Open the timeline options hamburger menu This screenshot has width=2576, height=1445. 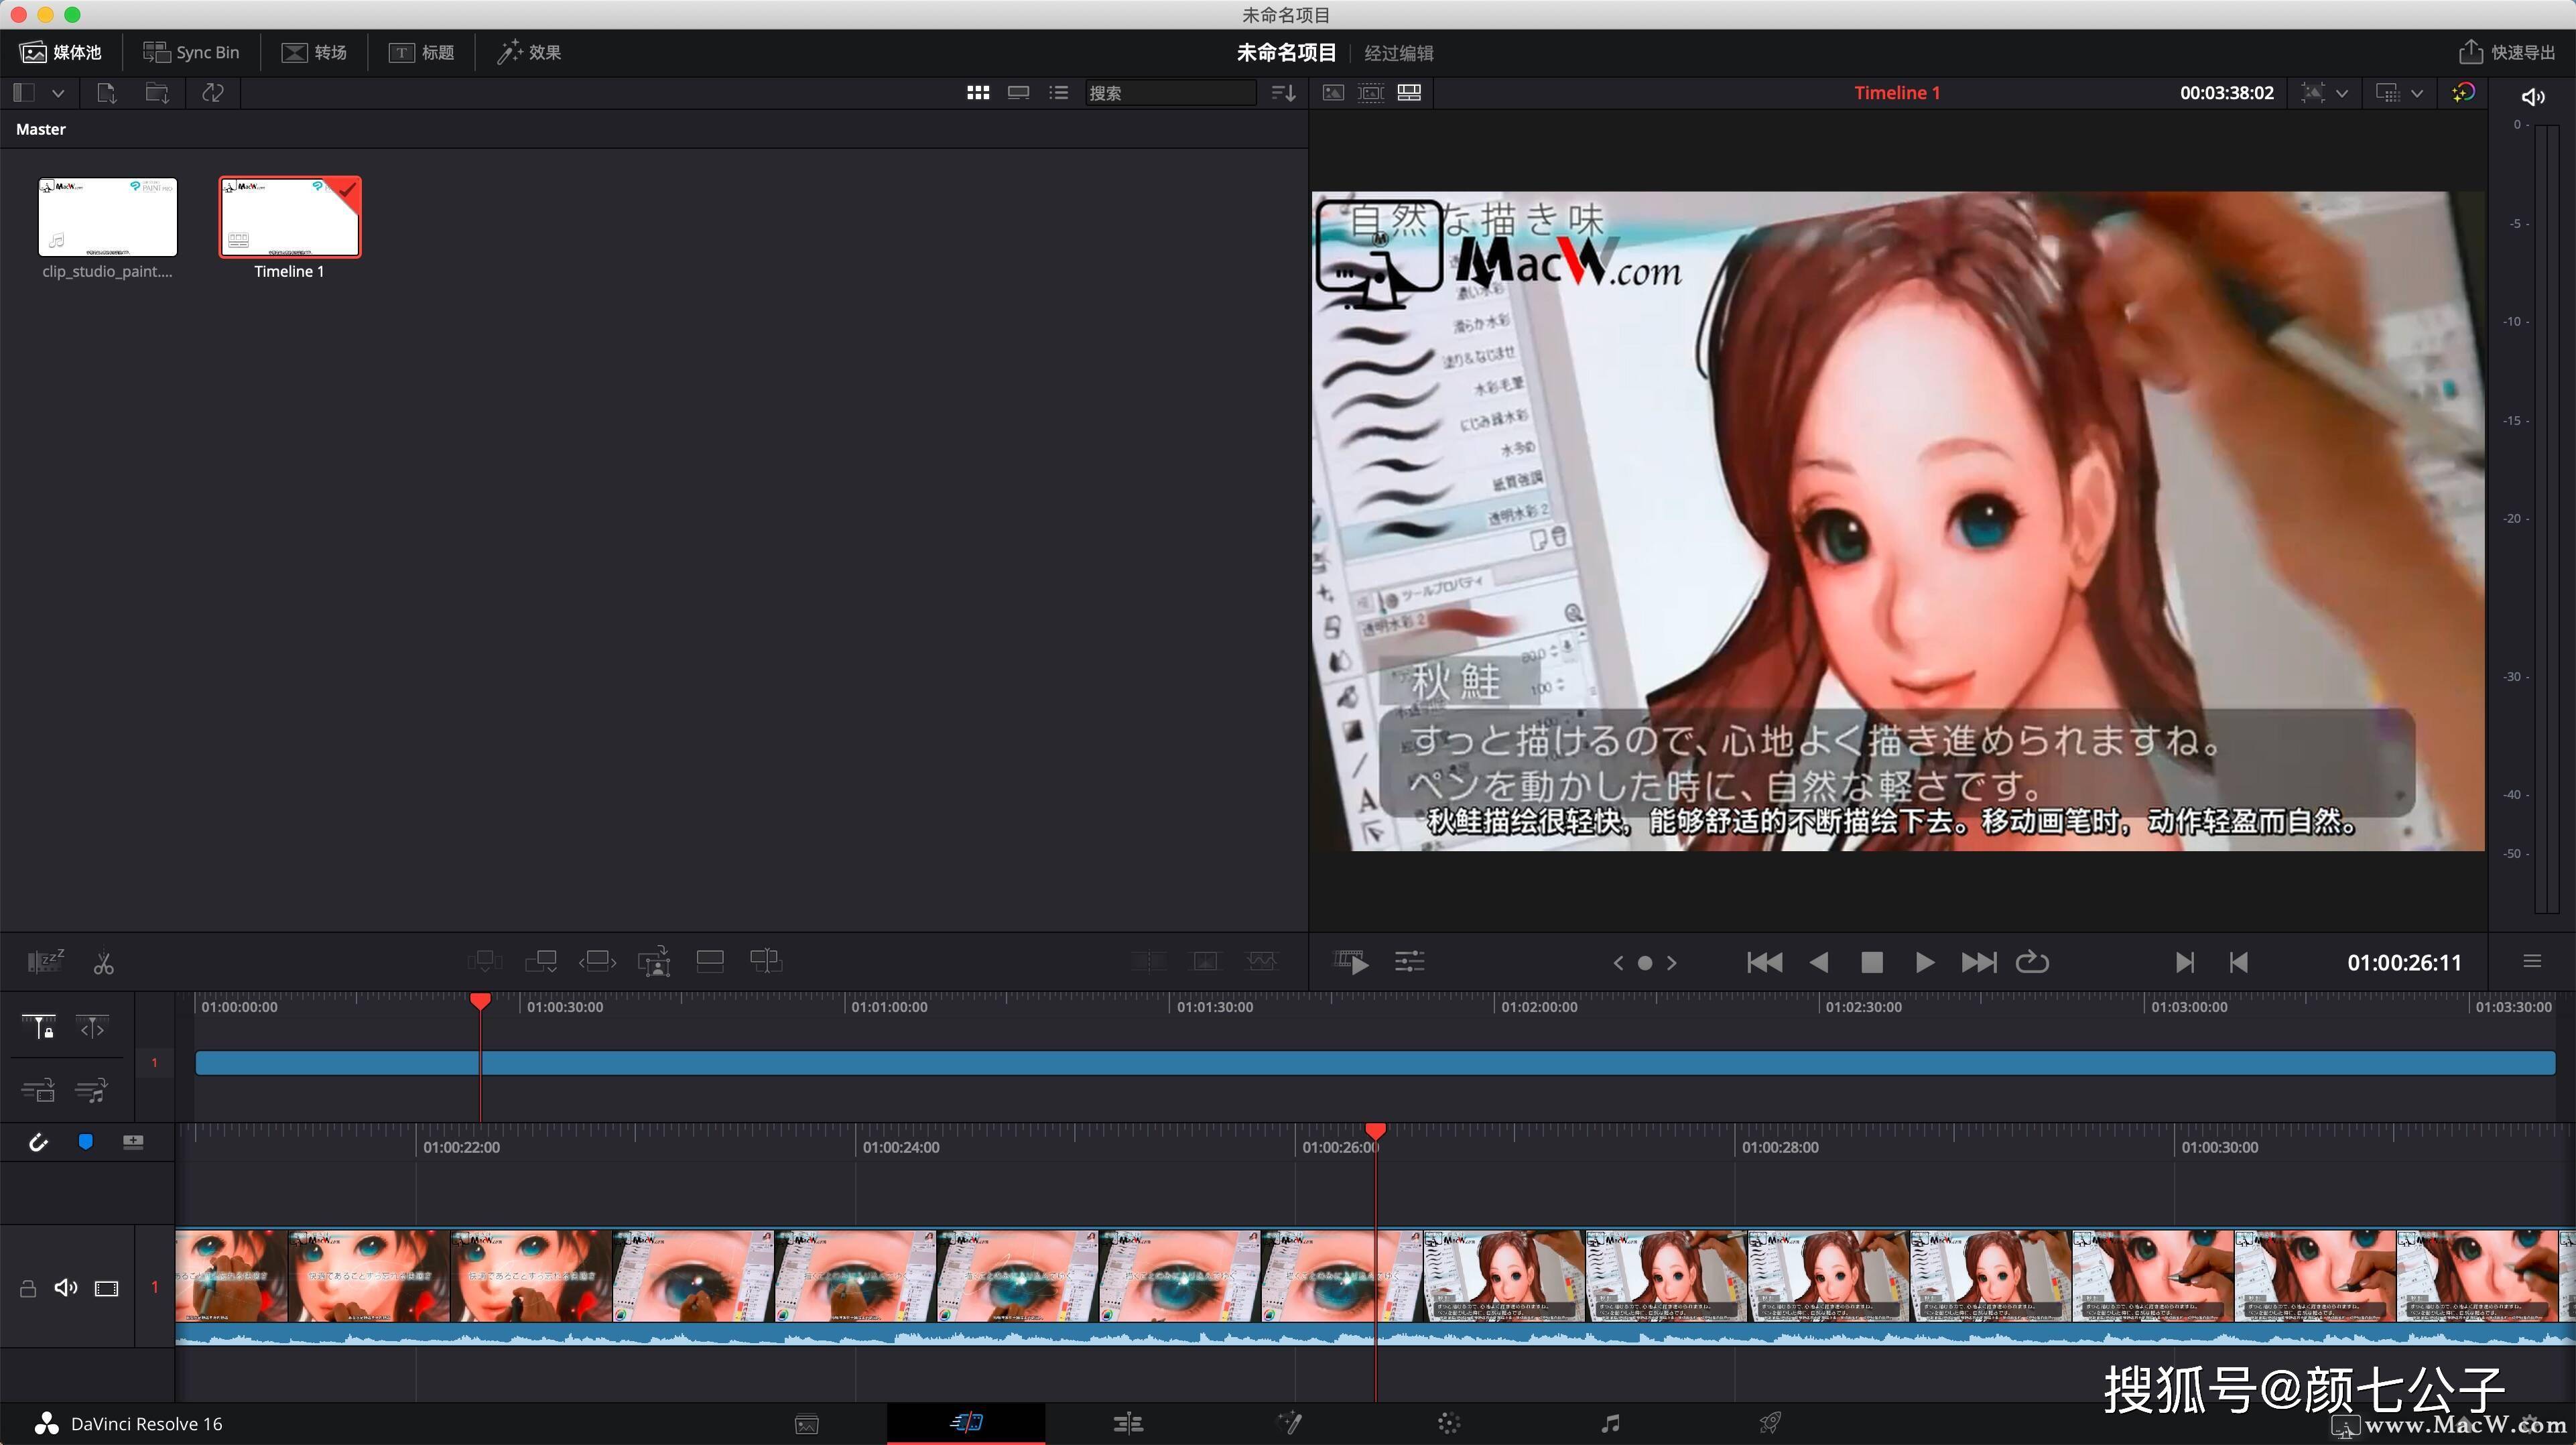(2532, 962)
